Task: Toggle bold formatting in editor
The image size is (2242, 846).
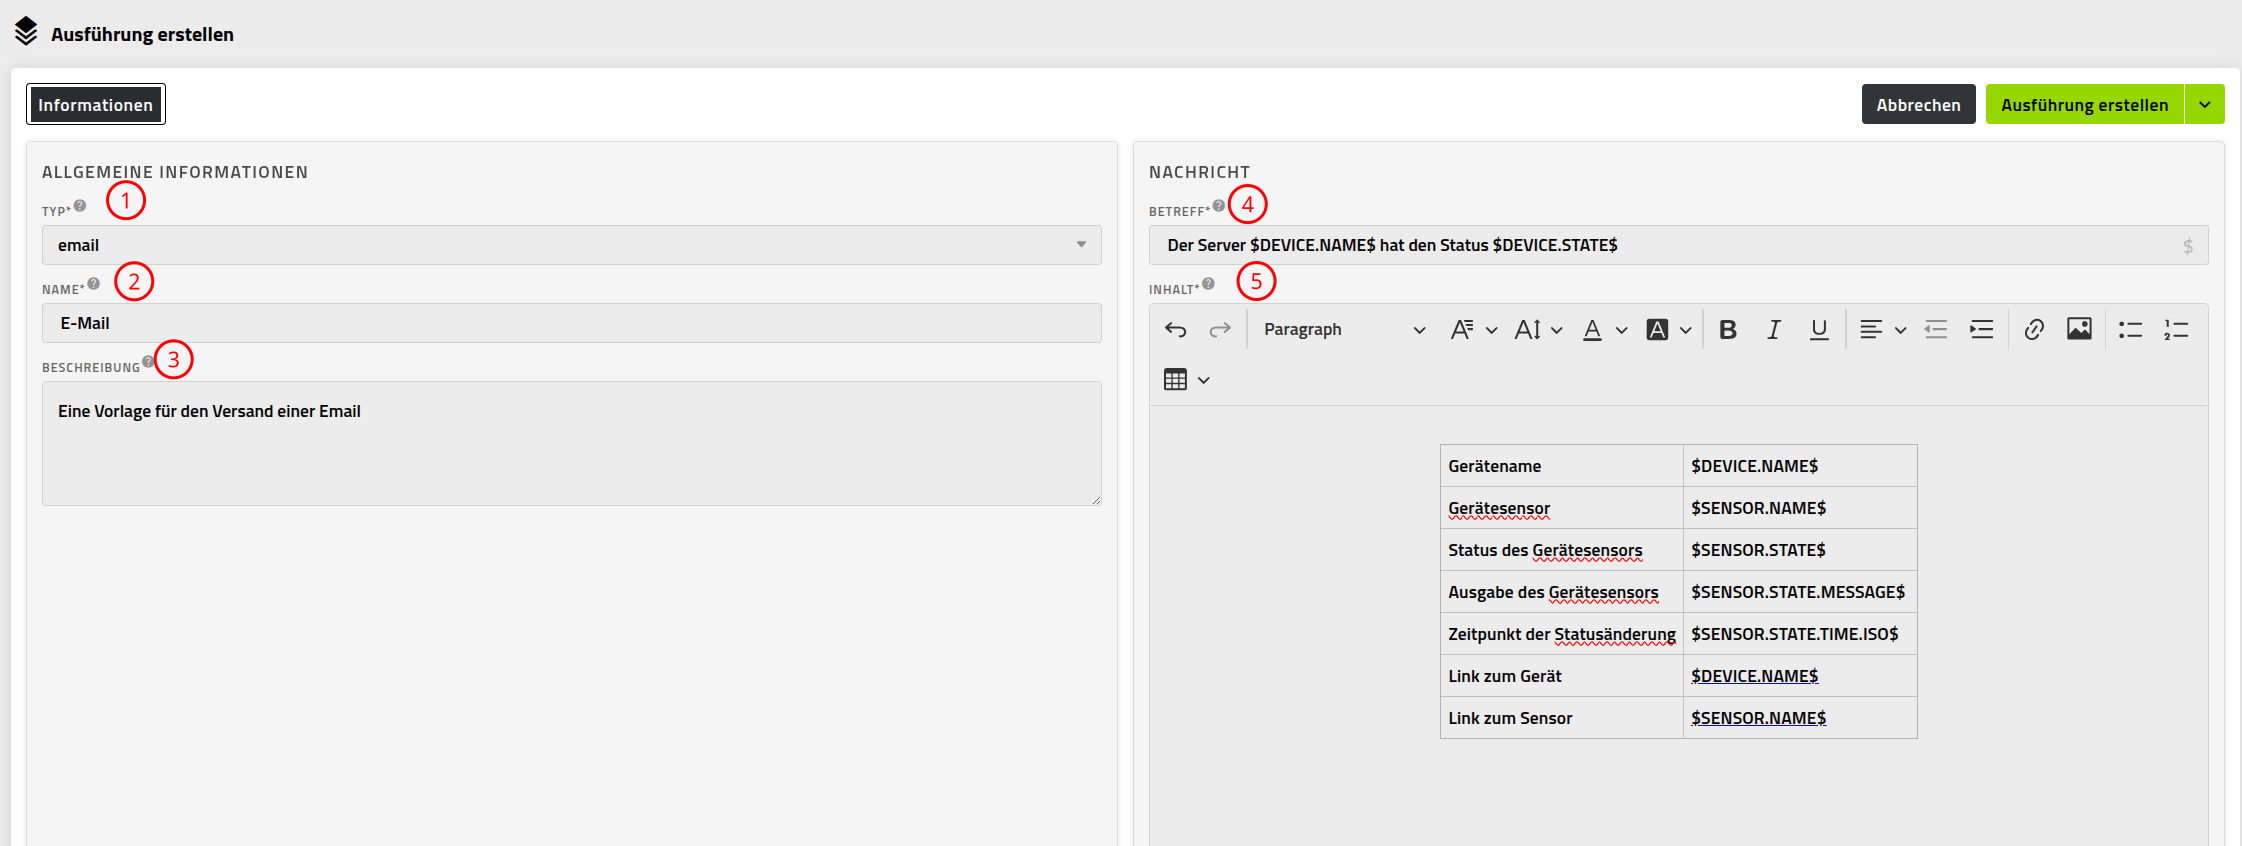Action: tap(1728, 330)
